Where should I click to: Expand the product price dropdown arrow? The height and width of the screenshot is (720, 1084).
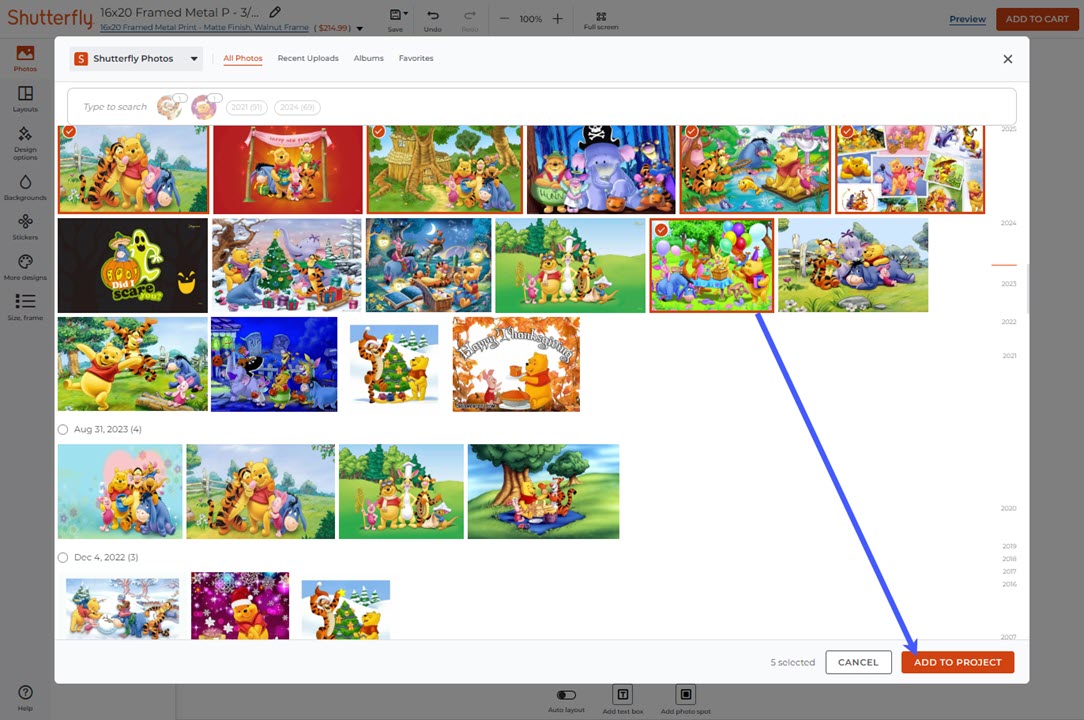click(x=359, y=28)
